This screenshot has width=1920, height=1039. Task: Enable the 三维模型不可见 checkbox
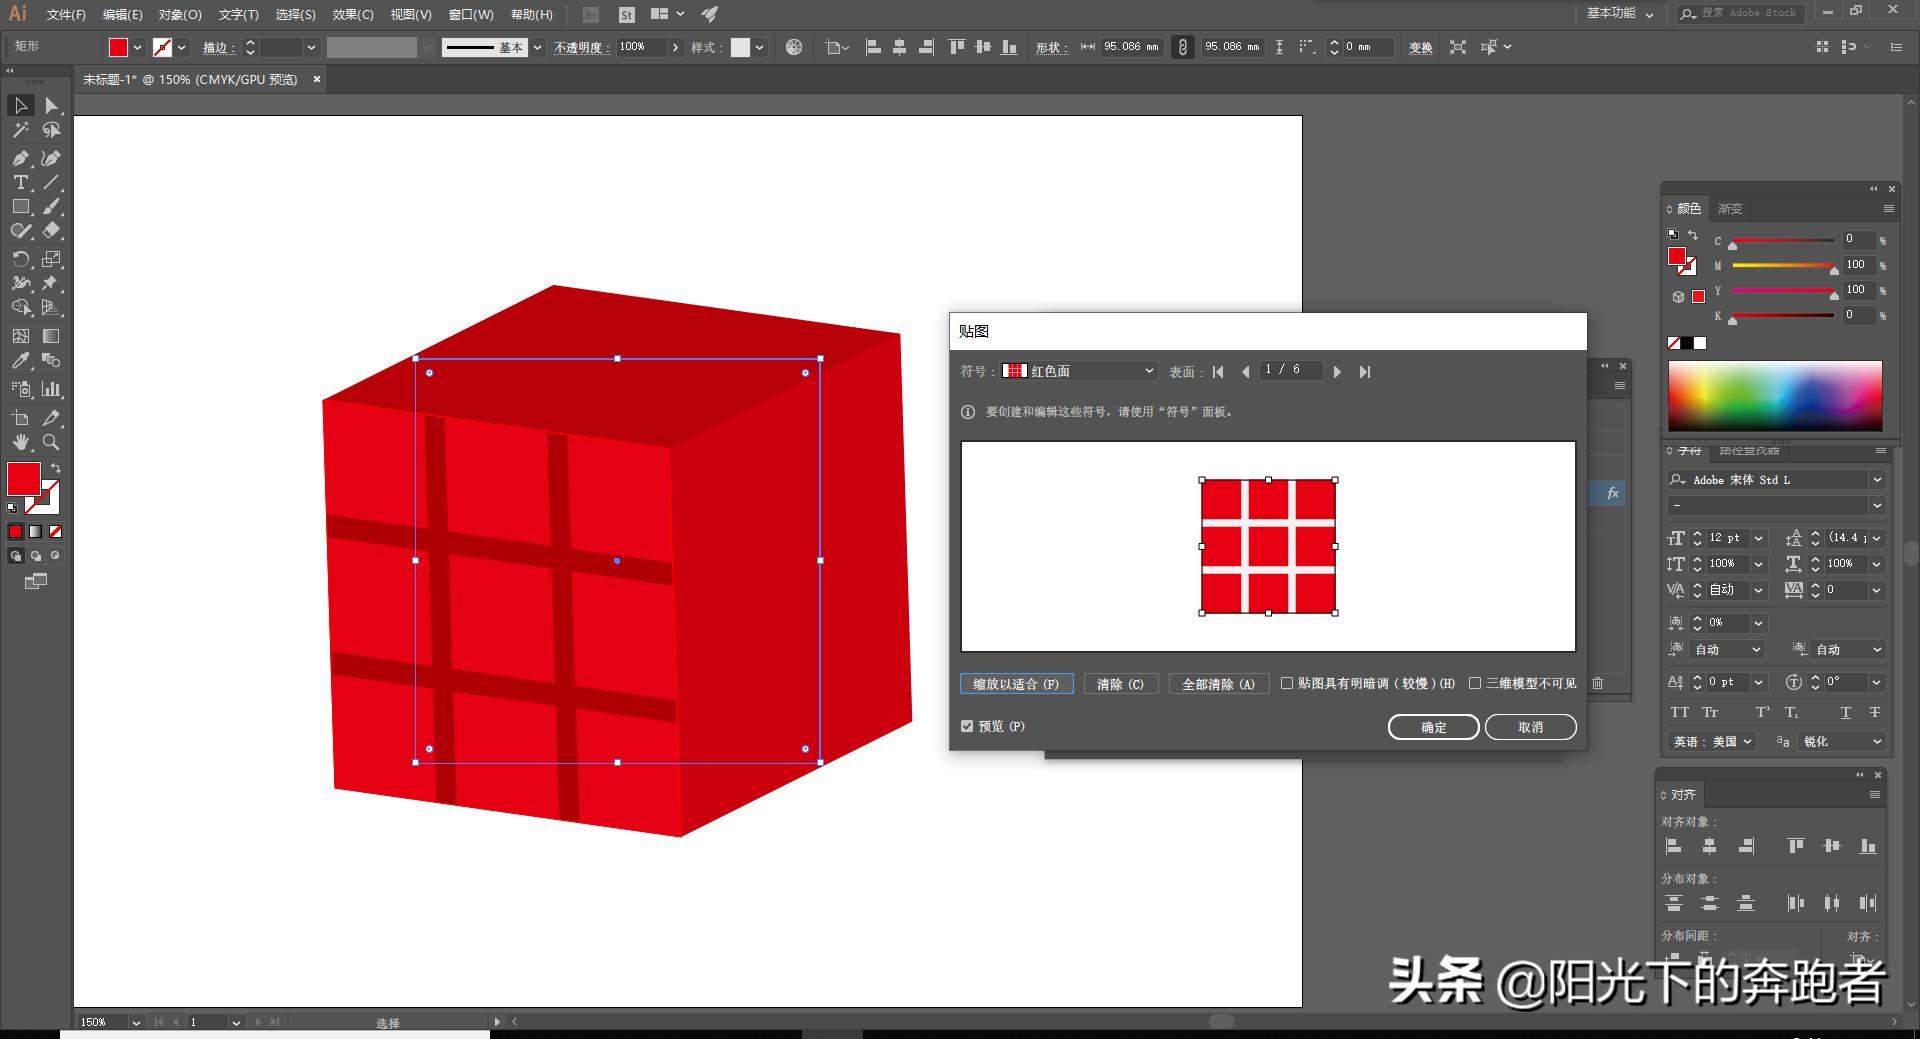1476,683
